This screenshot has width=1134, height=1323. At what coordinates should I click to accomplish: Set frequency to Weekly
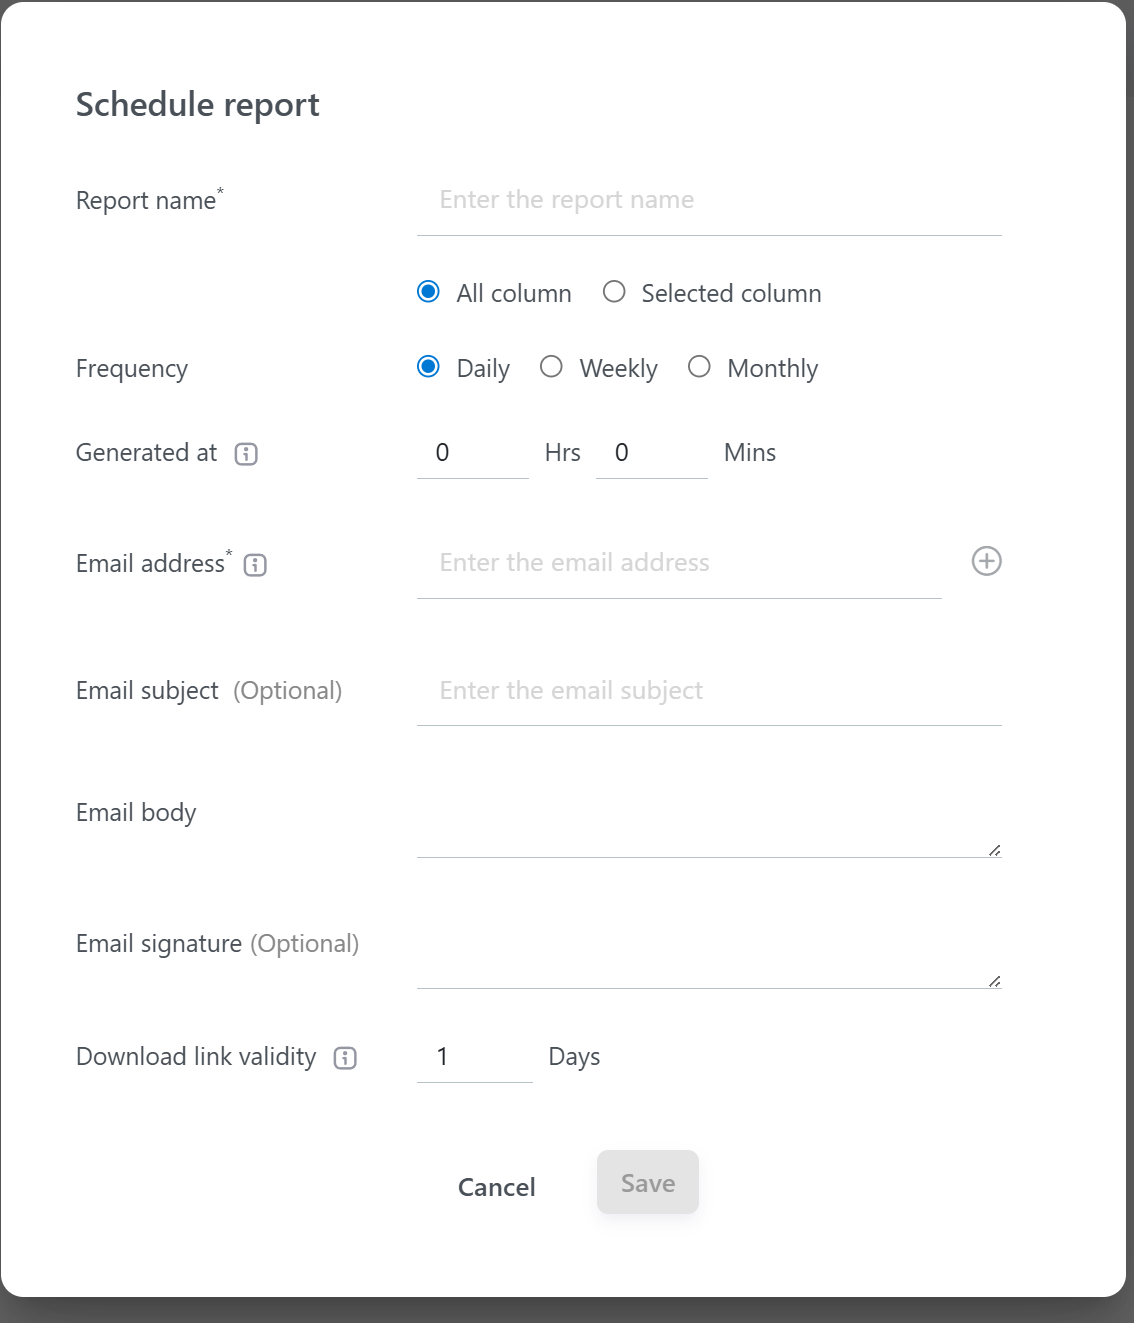pyautogui.click(x=551, y=367)
